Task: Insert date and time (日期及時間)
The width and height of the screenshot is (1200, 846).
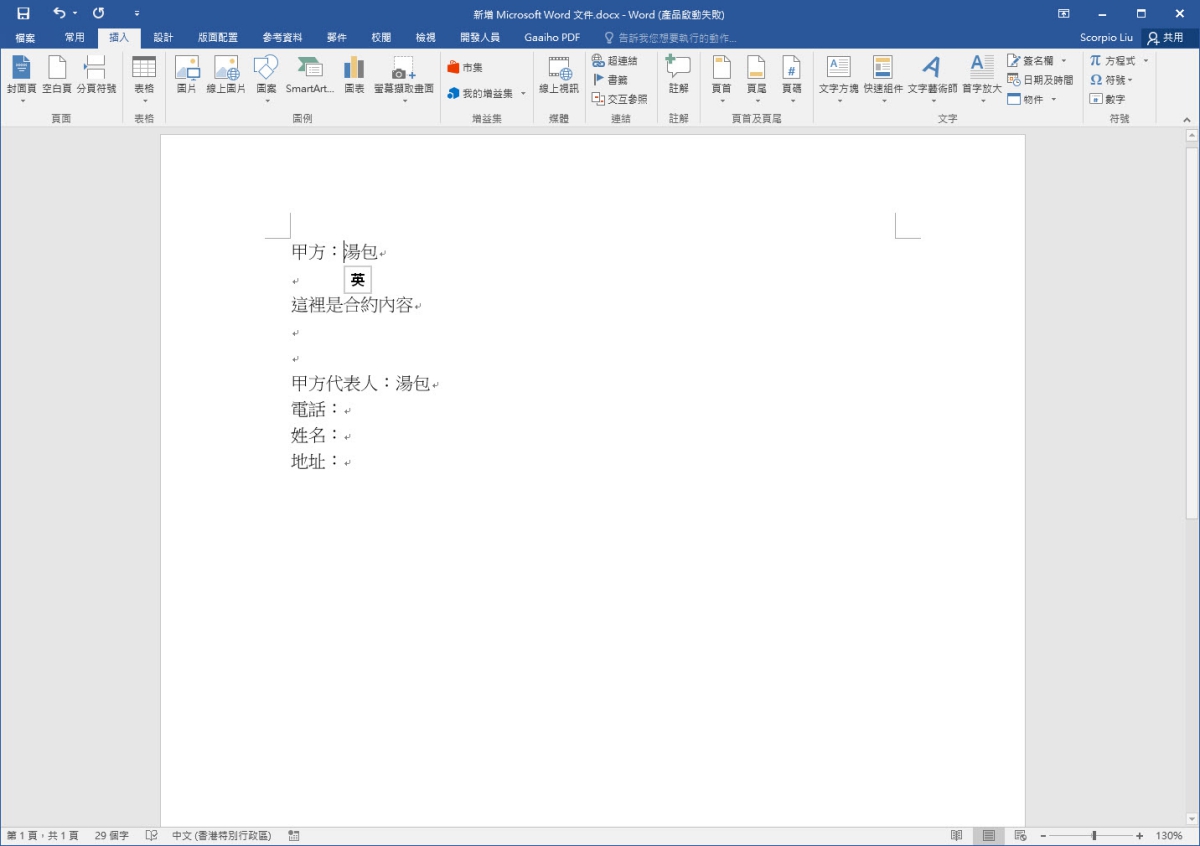Action: click(1040, 80)
